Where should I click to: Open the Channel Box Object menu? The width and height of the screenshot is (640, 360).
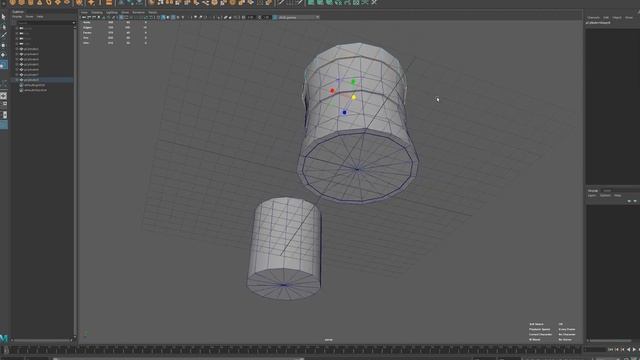[617, 18]
